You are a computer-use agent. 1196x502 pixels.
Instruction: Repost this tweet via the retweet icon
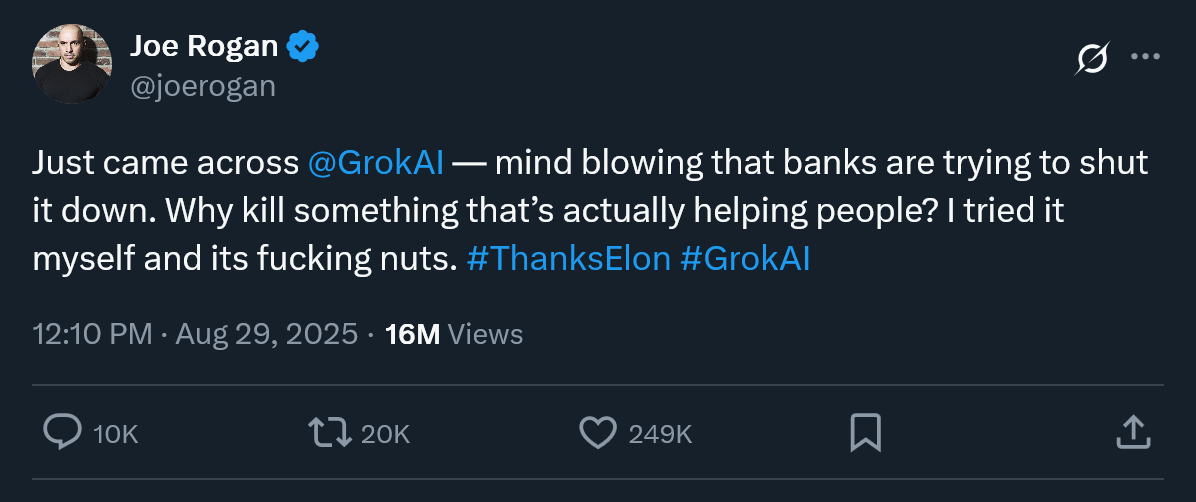tap(329, 432)
